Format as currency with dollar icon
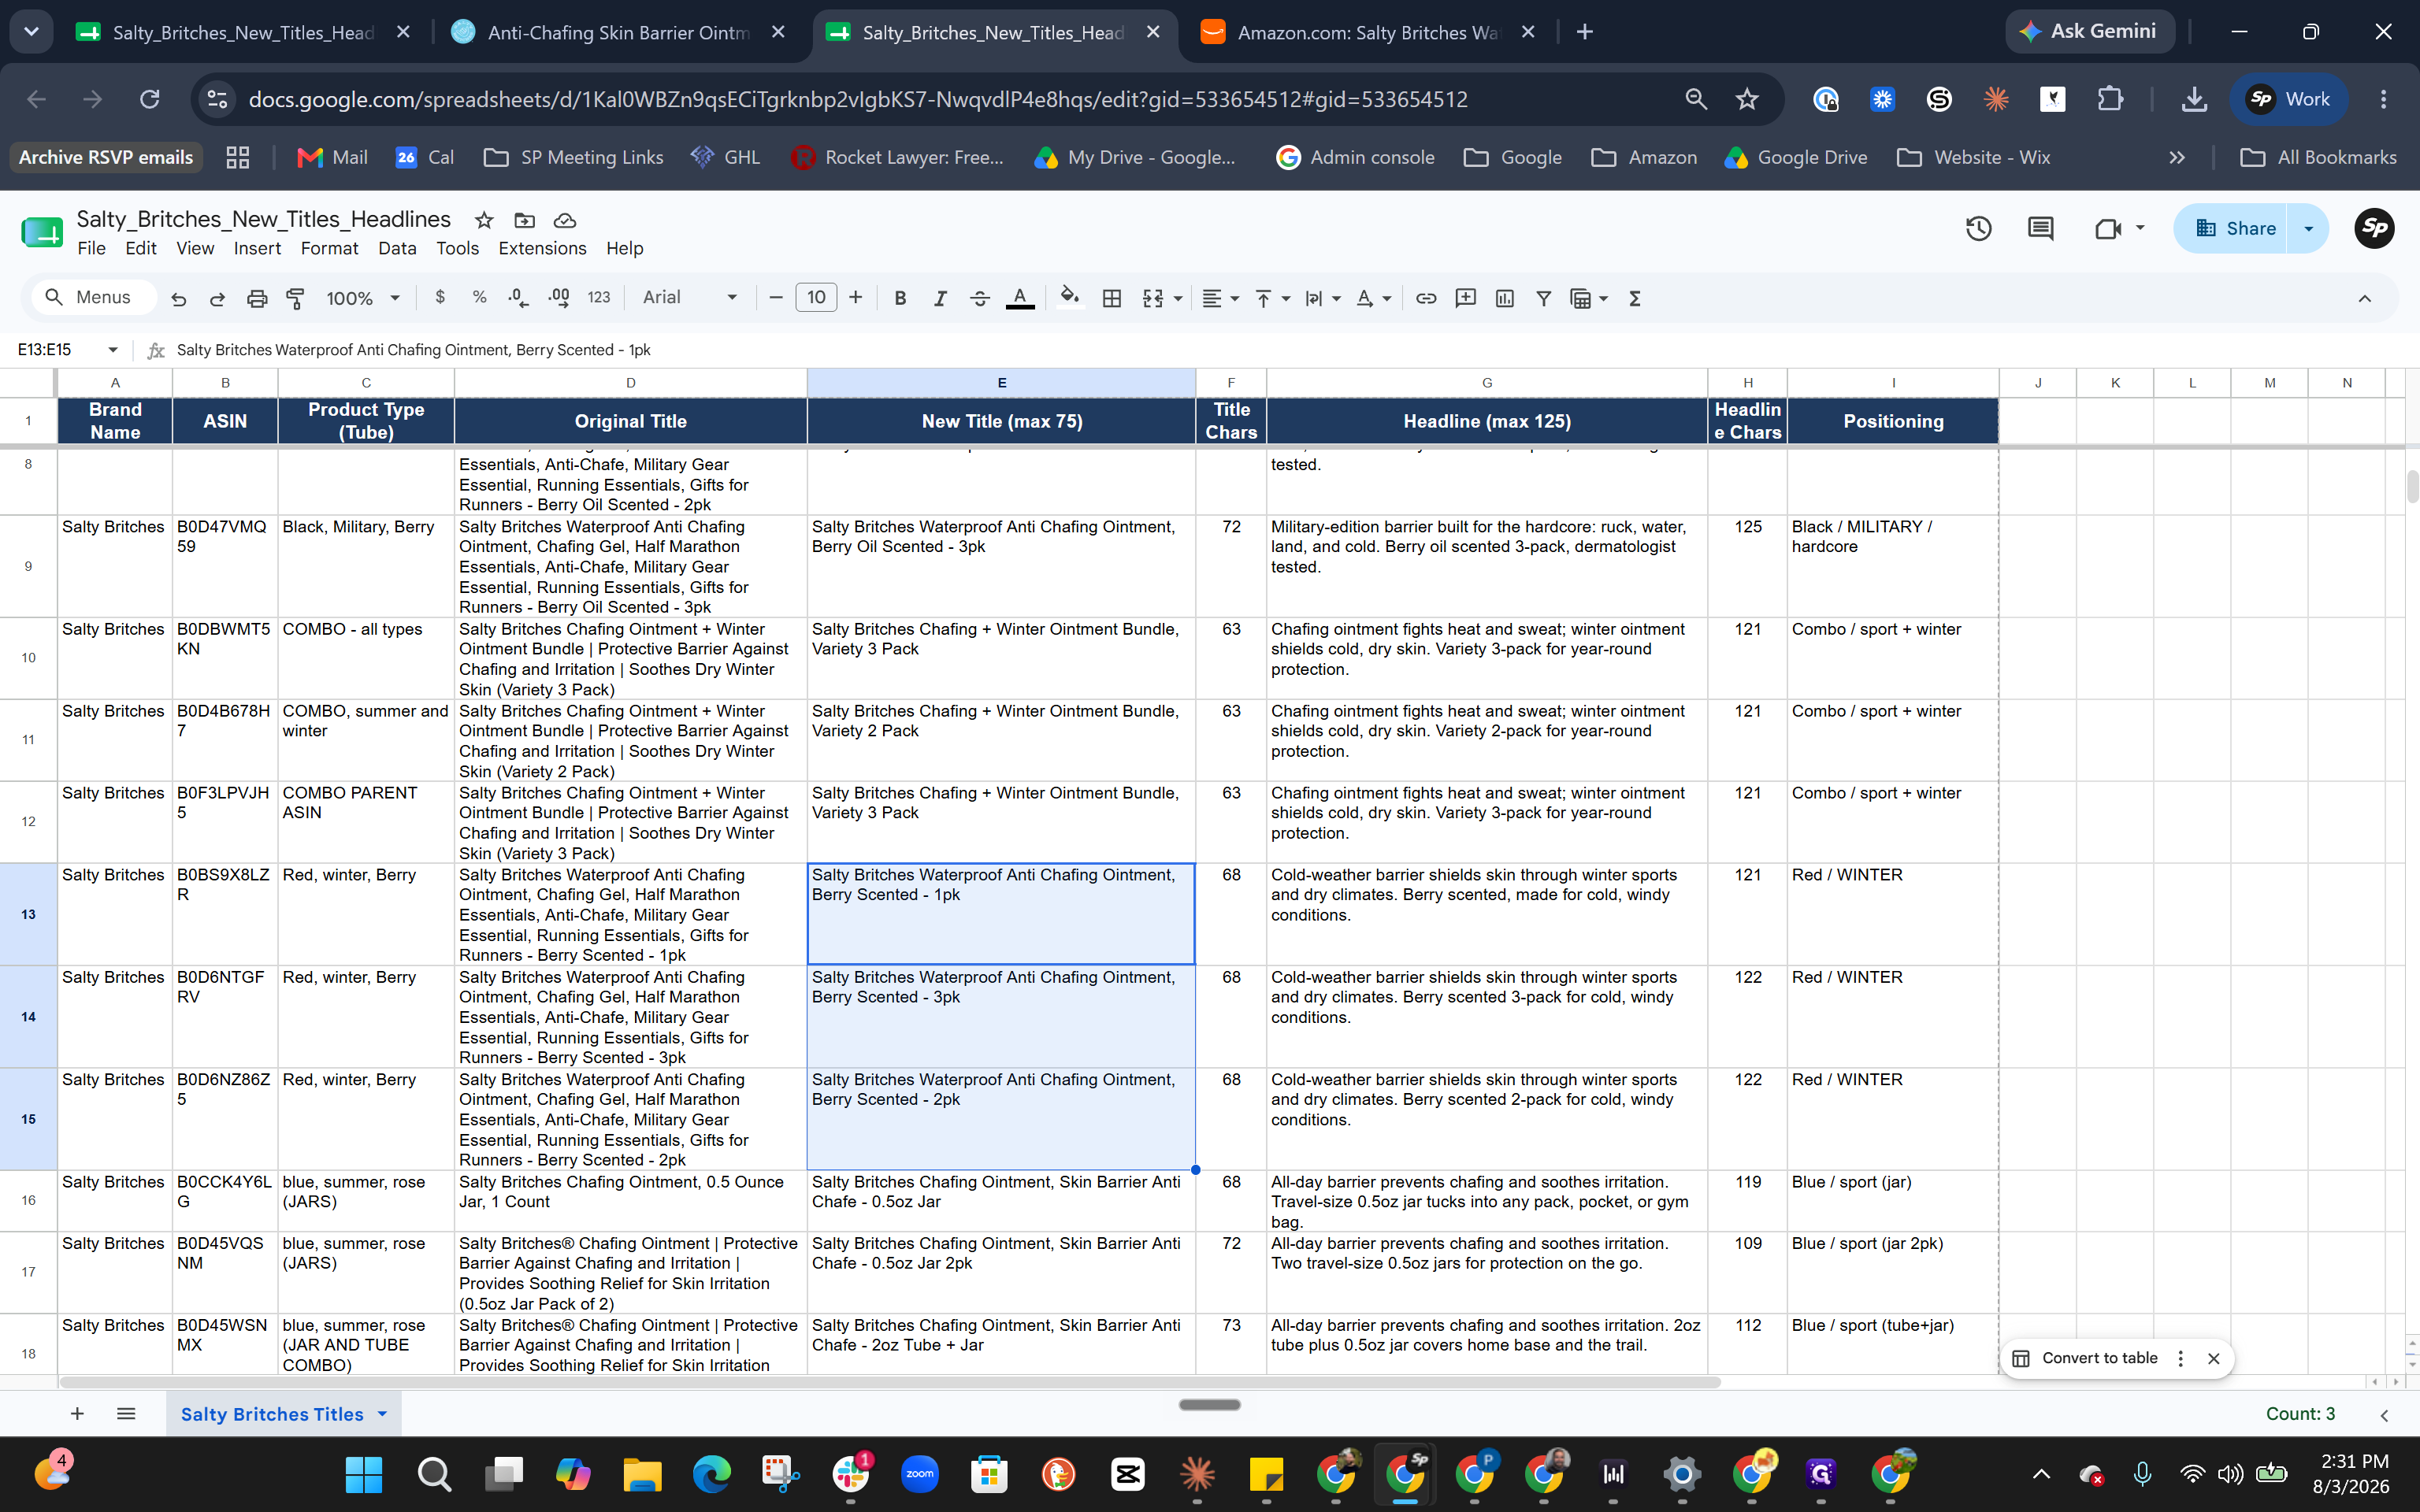The height and width of the screenshot is (1512, 2420). (x=440, y=297)
